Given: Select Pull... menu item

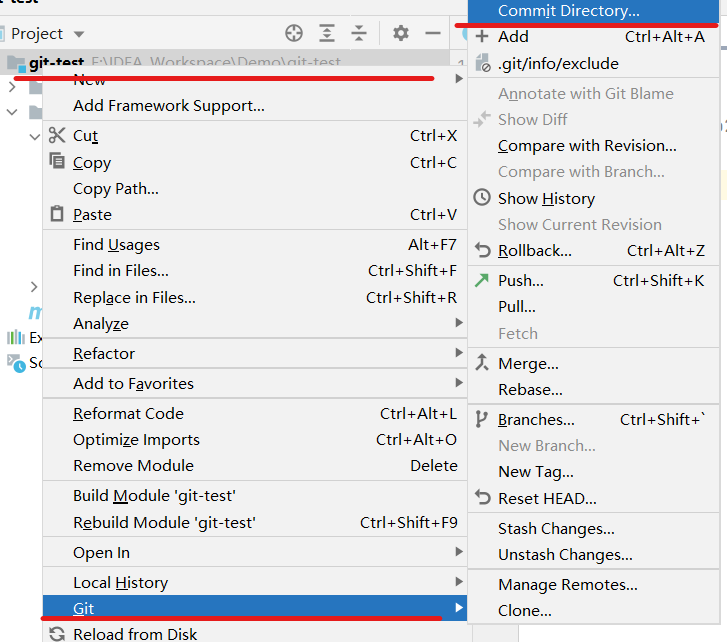Looking at the screenshot, I should click(x=593, y=306).
